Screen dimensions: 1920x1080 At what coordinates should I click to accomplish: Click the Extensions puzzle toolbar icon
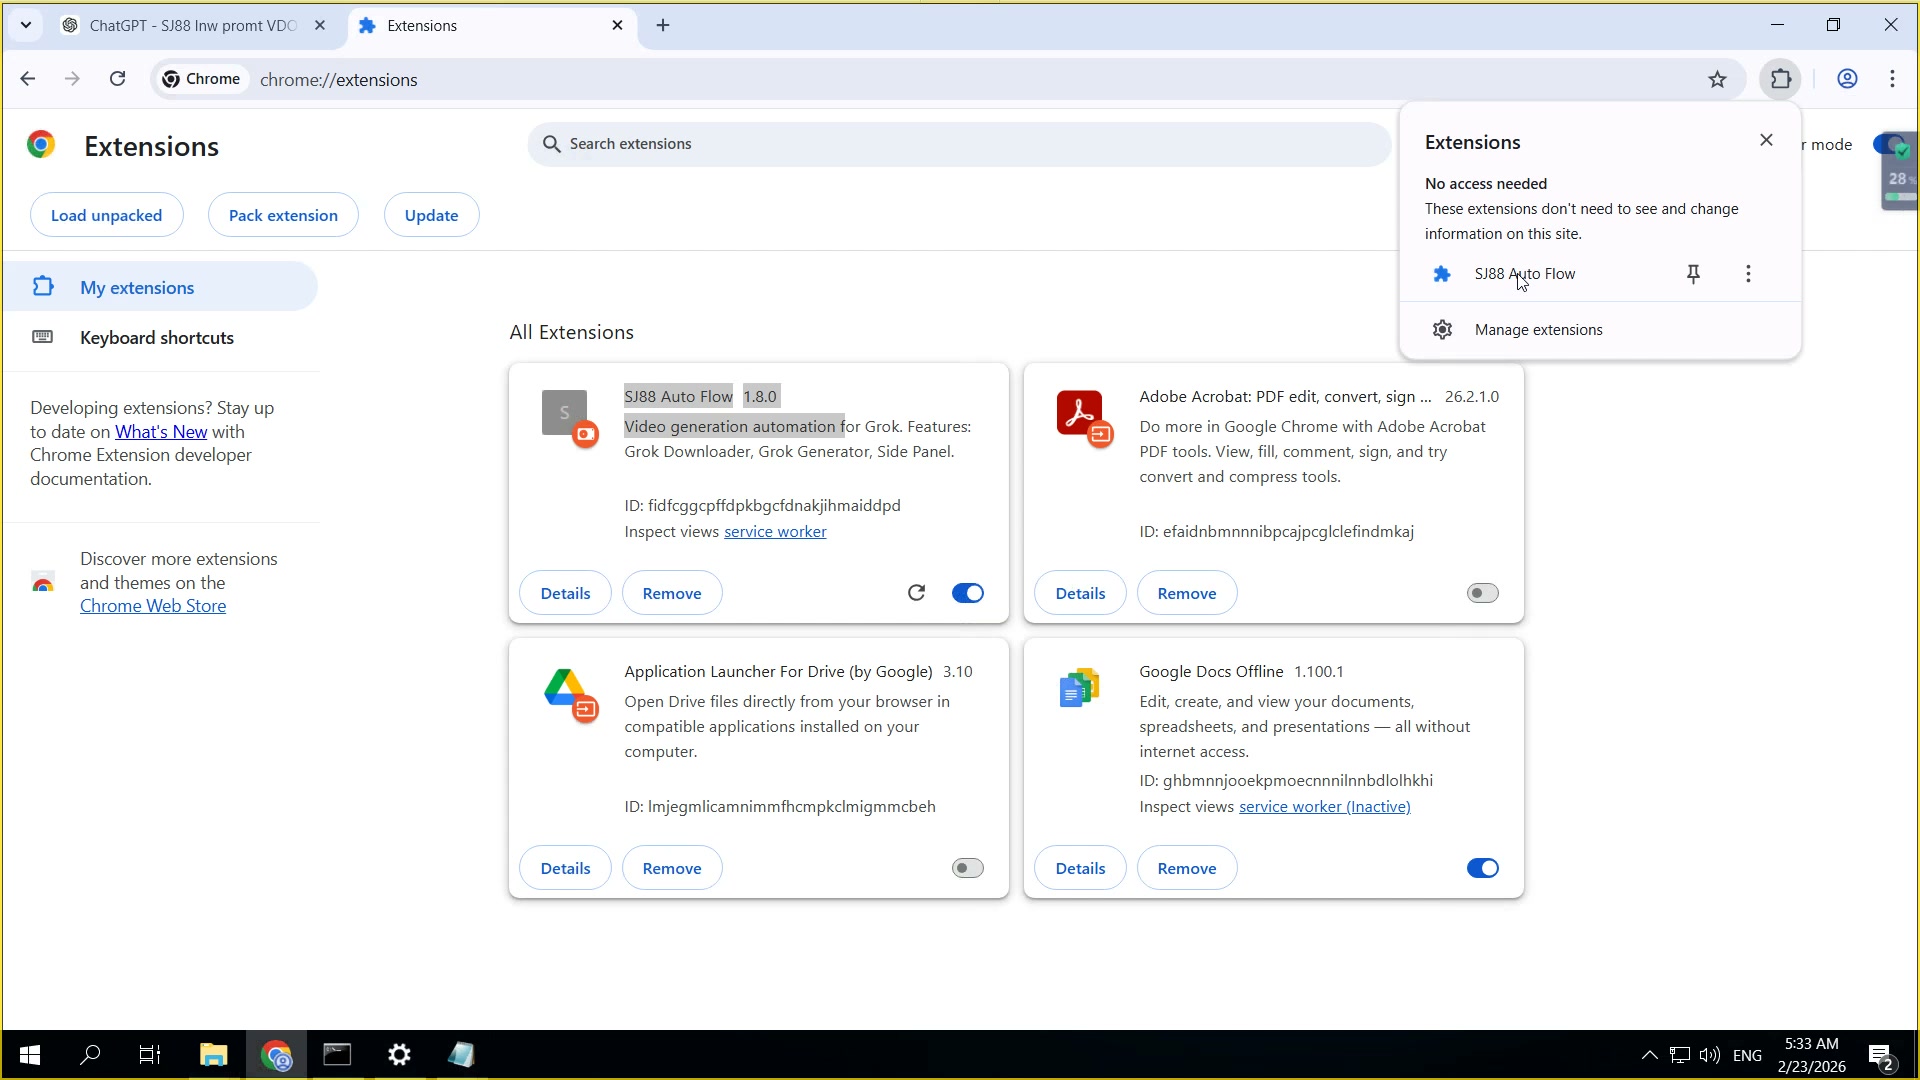pyautogui.click(x=1781, y=79)
